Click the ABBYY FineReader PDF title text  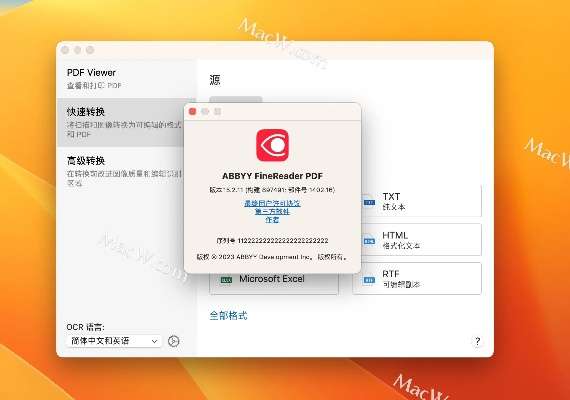272,176
